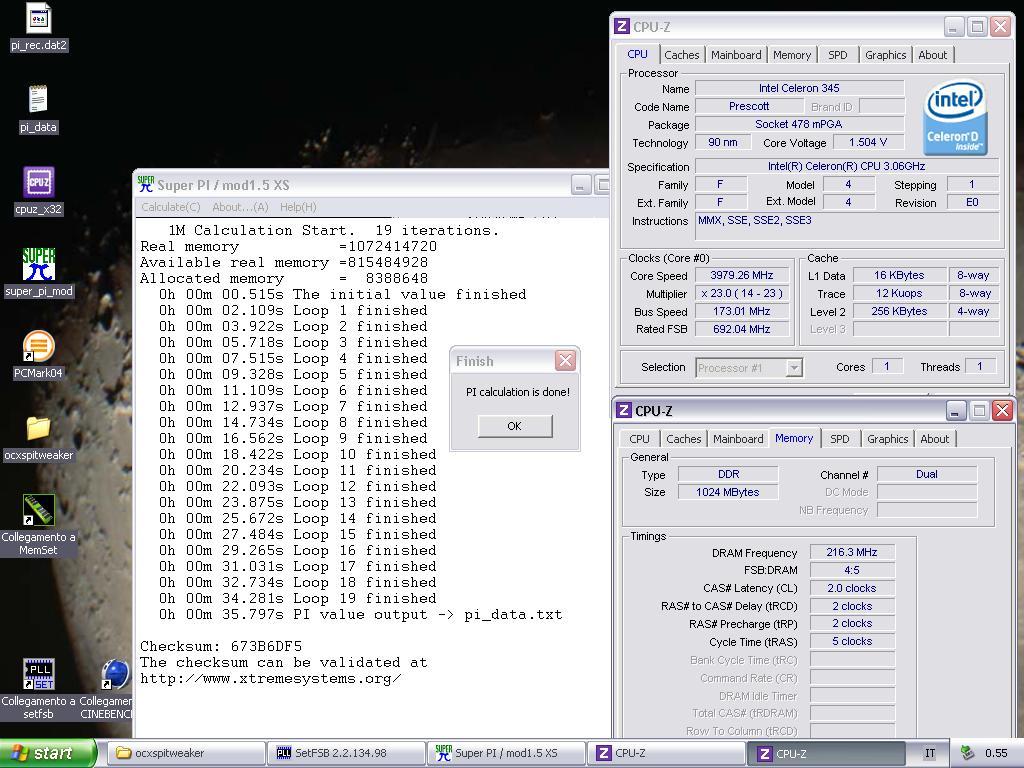The image size is (1024, 768).
Task: Close the Finish dialog
Action: pos(566,360)
